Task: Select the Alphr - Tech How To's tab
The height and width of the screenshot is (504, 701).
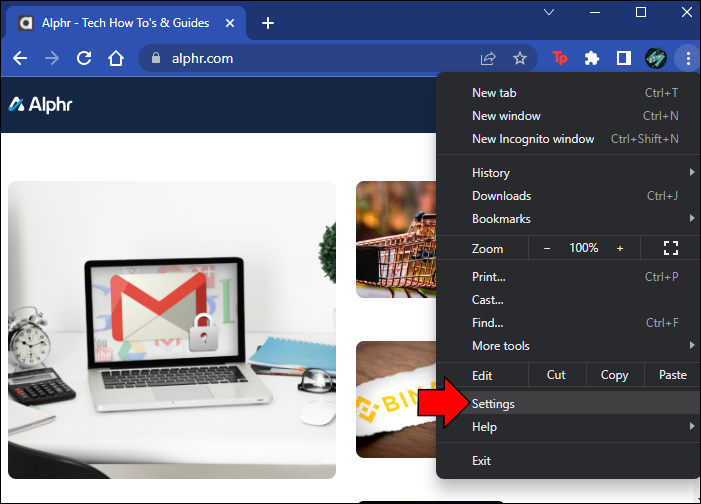Action: coord(125,23)
